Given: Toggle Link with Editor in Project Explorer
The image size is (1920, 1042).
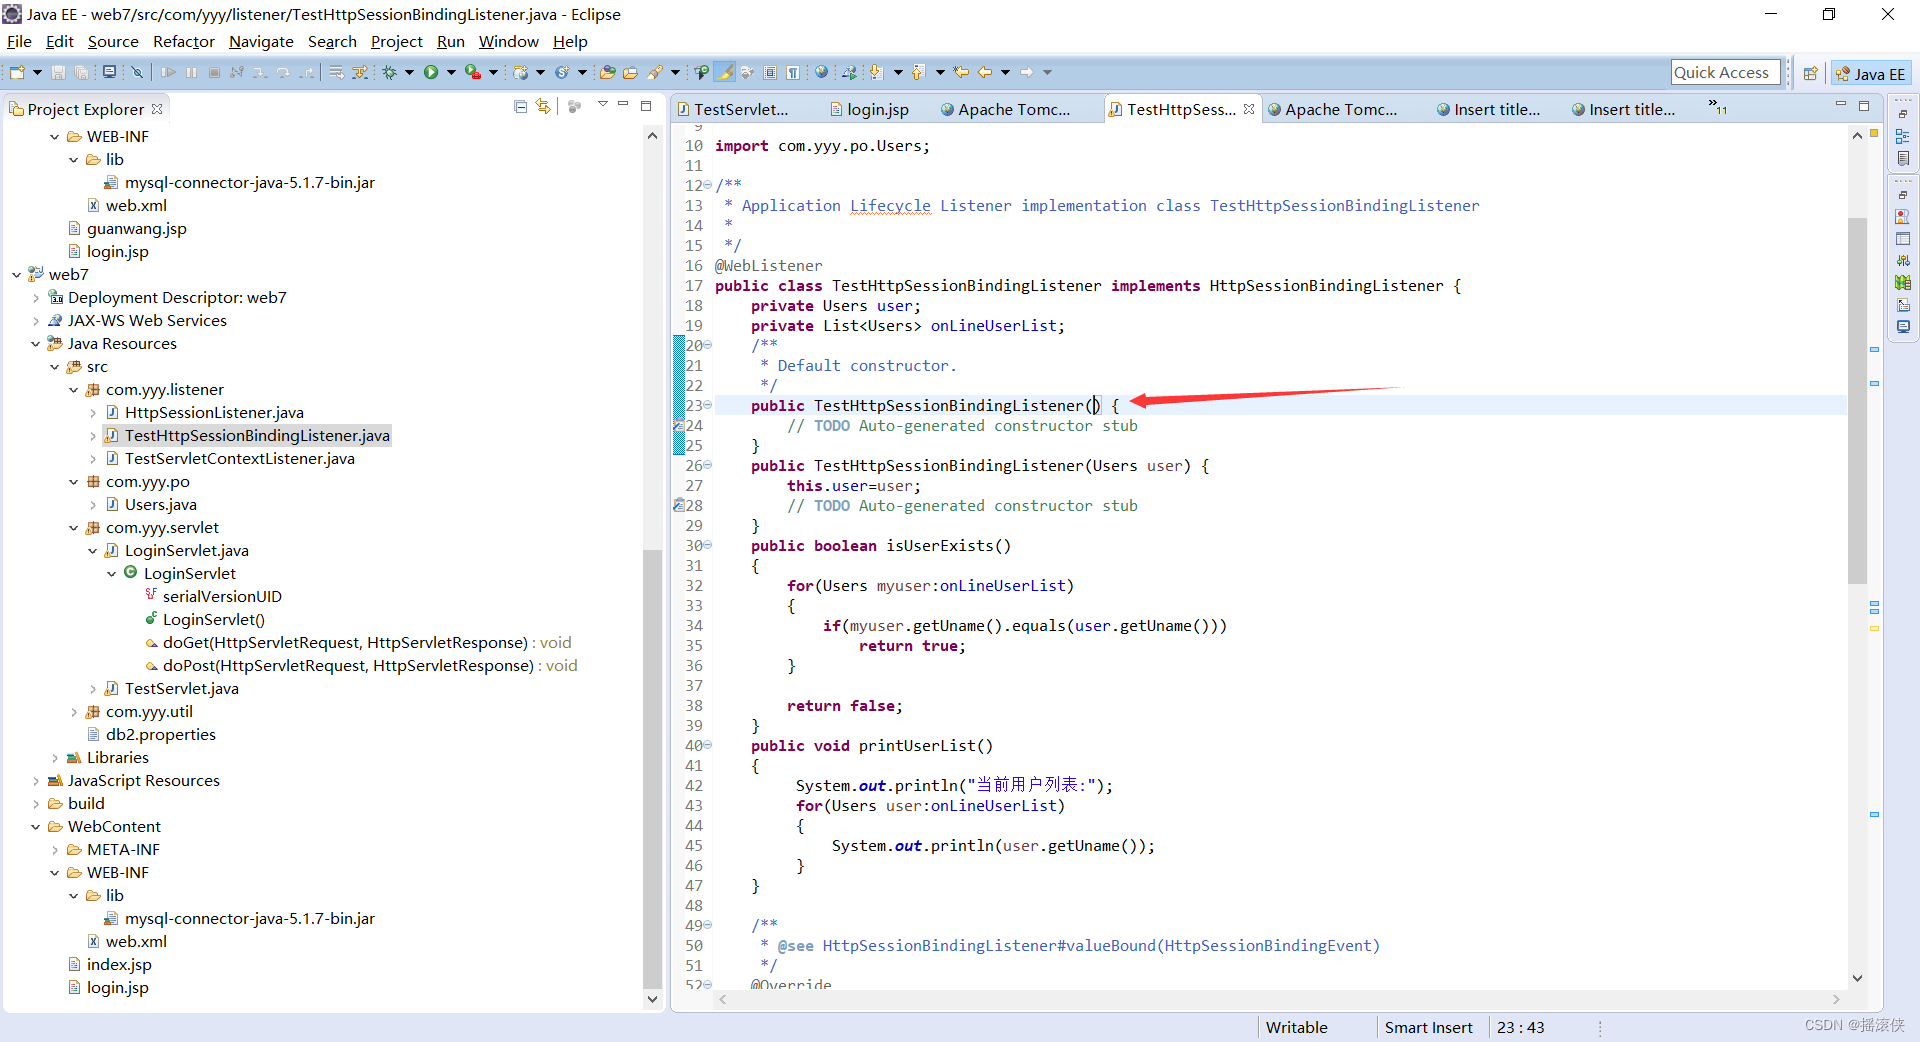Looking at the screenshot, I should click(x=543, y=106).
